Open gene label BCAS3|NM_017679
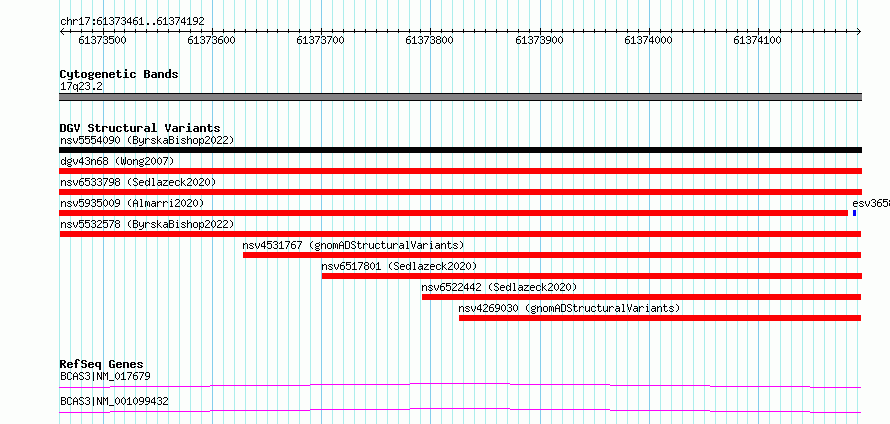Viewport: 890px width, 424px height. pos(105,376)
